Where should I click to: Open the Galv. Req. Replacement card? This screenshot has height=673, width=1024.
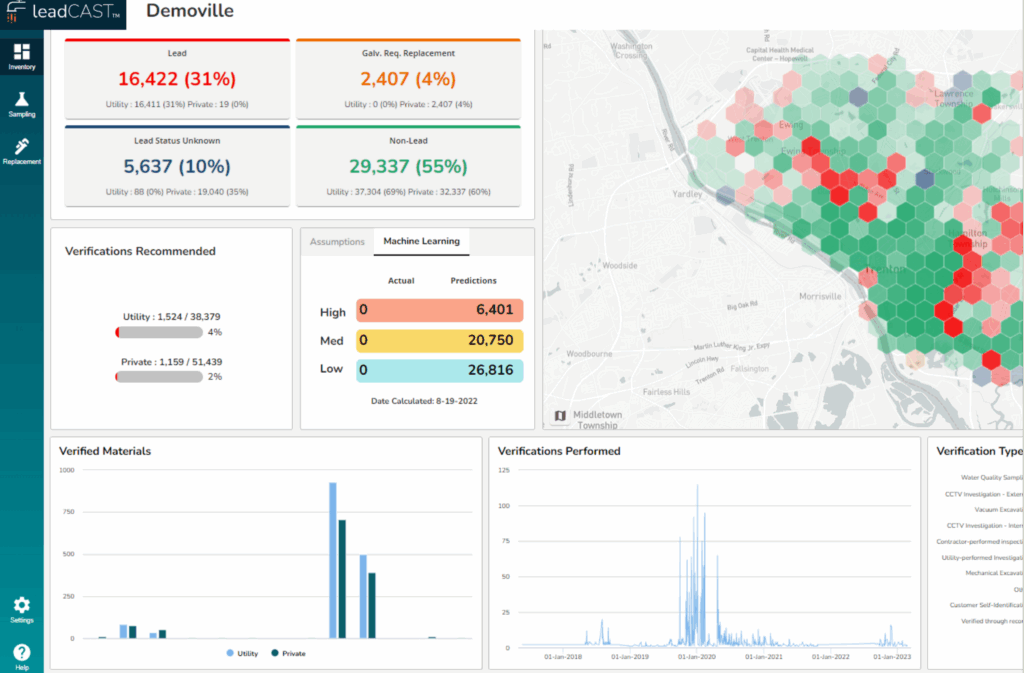point(408,79)
